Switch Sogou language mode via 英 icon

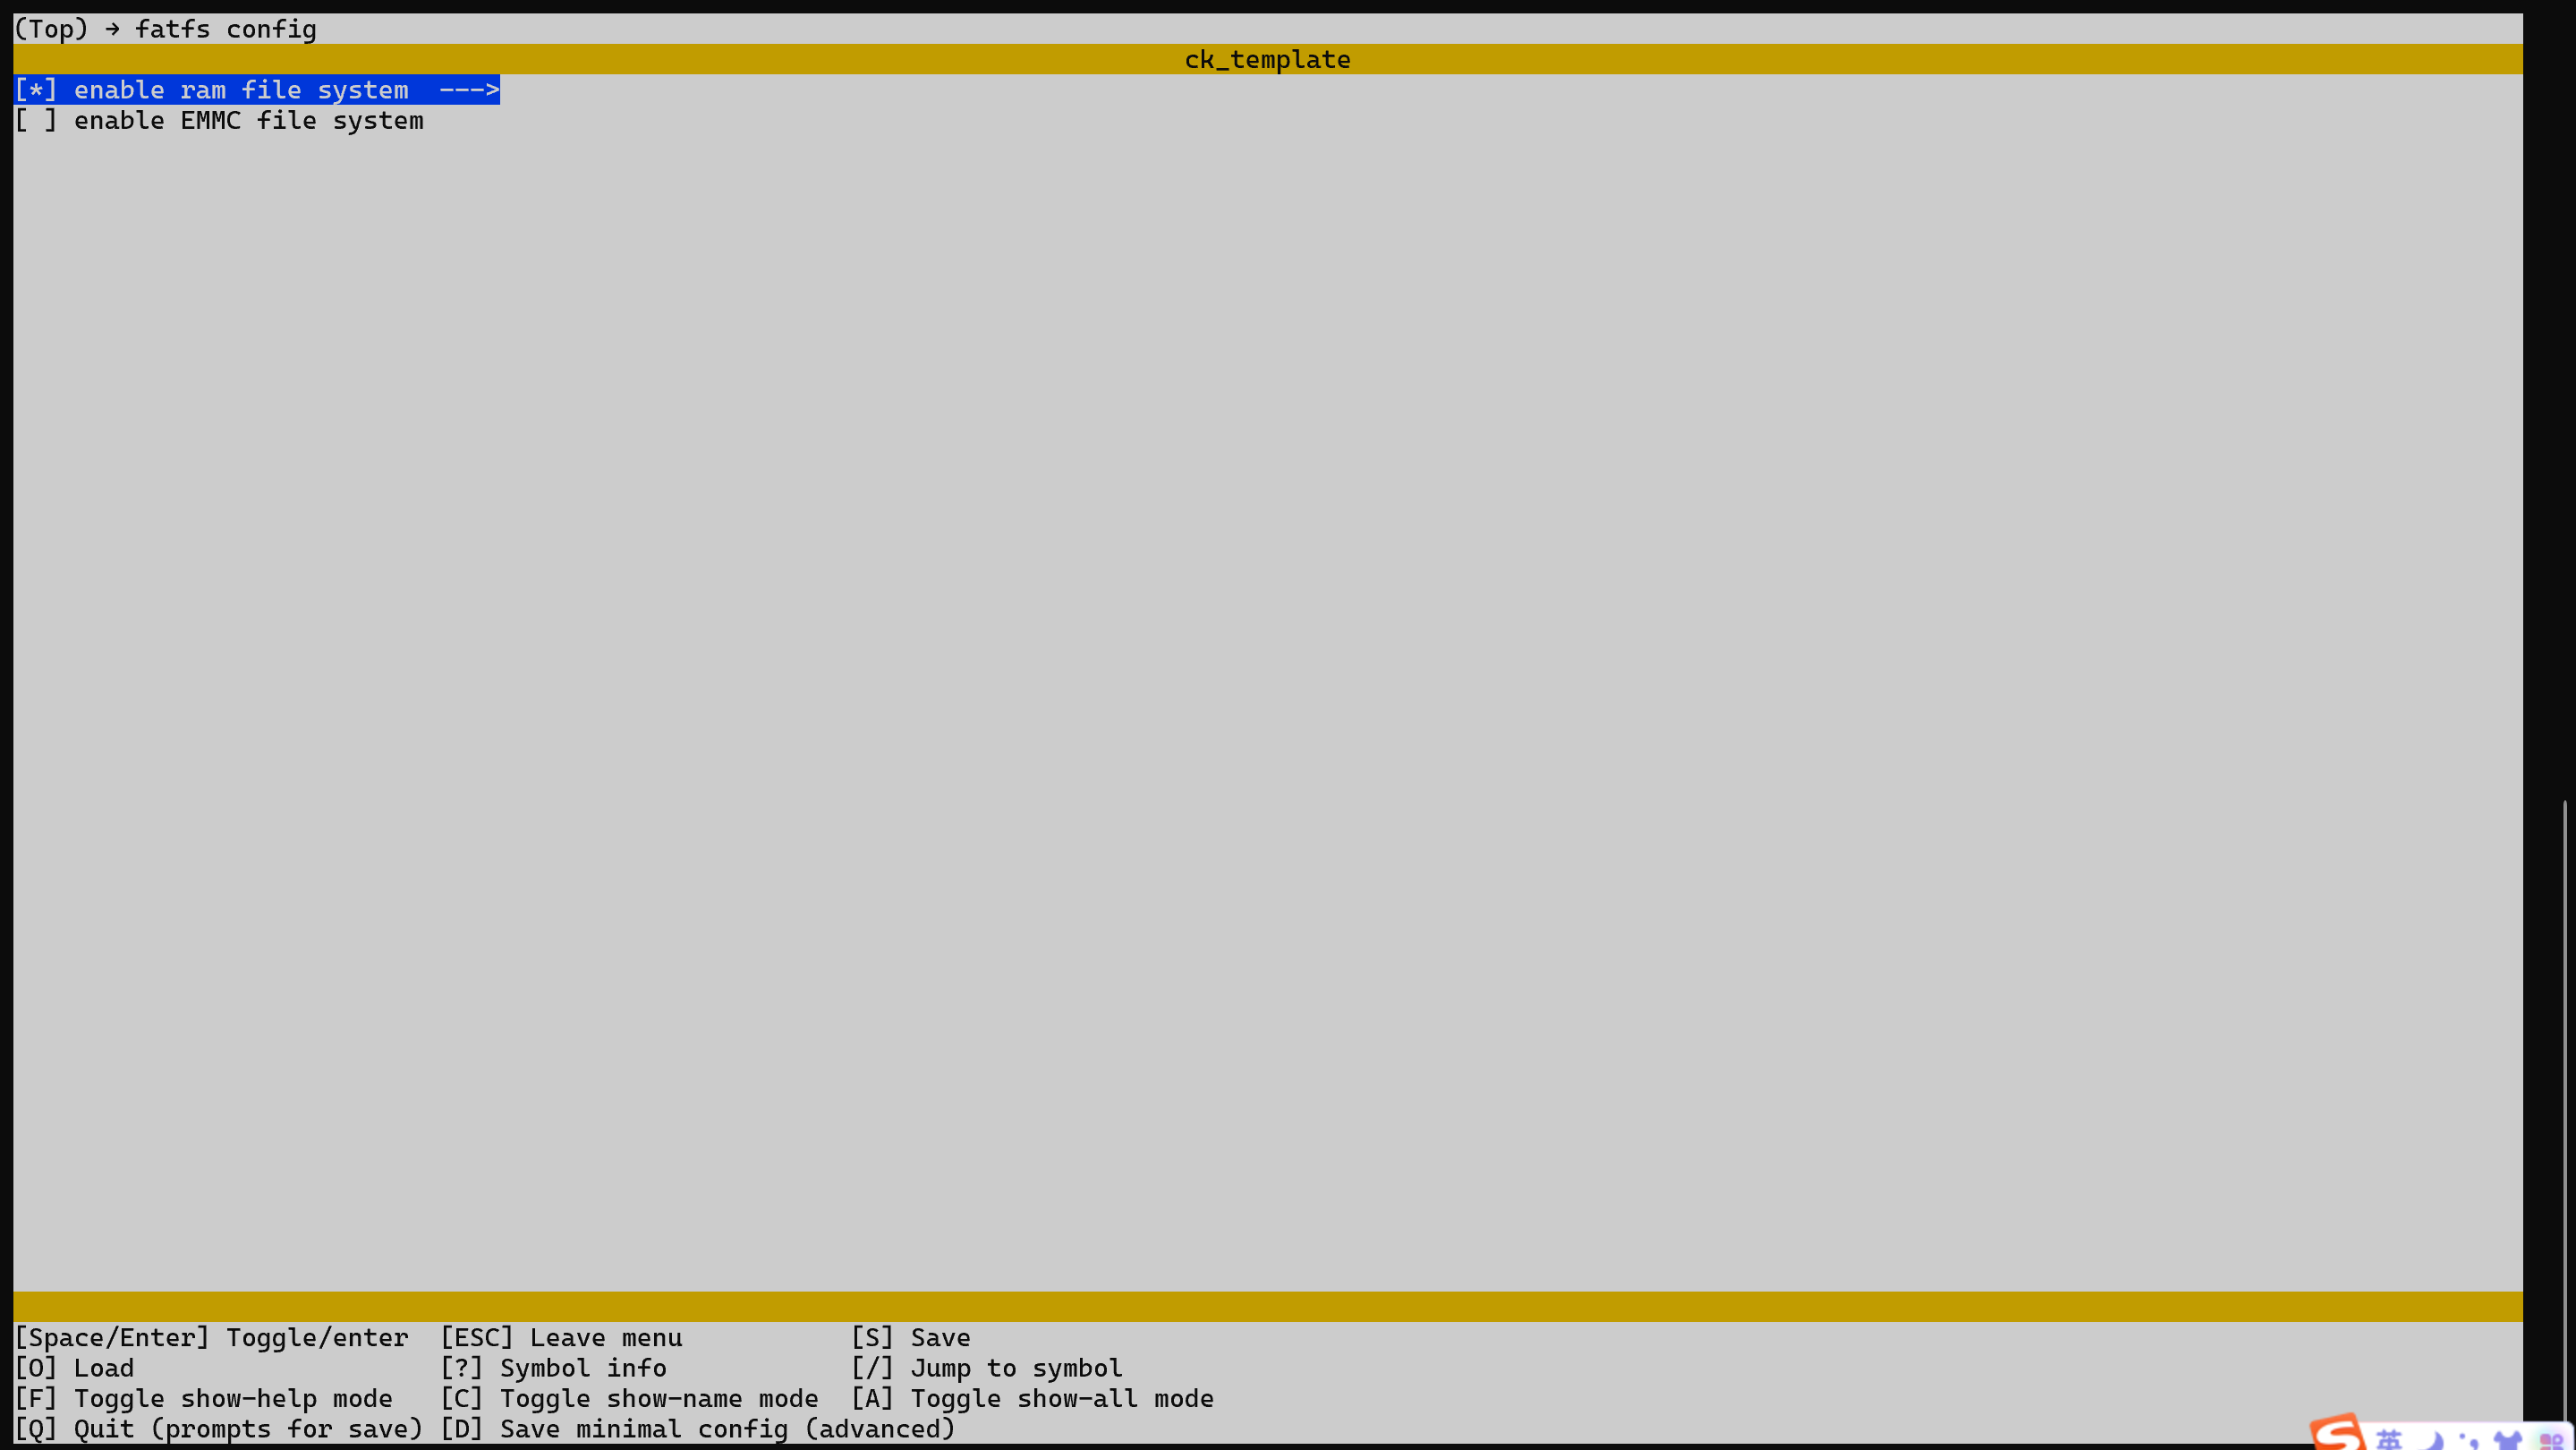click(2389, 1440)
